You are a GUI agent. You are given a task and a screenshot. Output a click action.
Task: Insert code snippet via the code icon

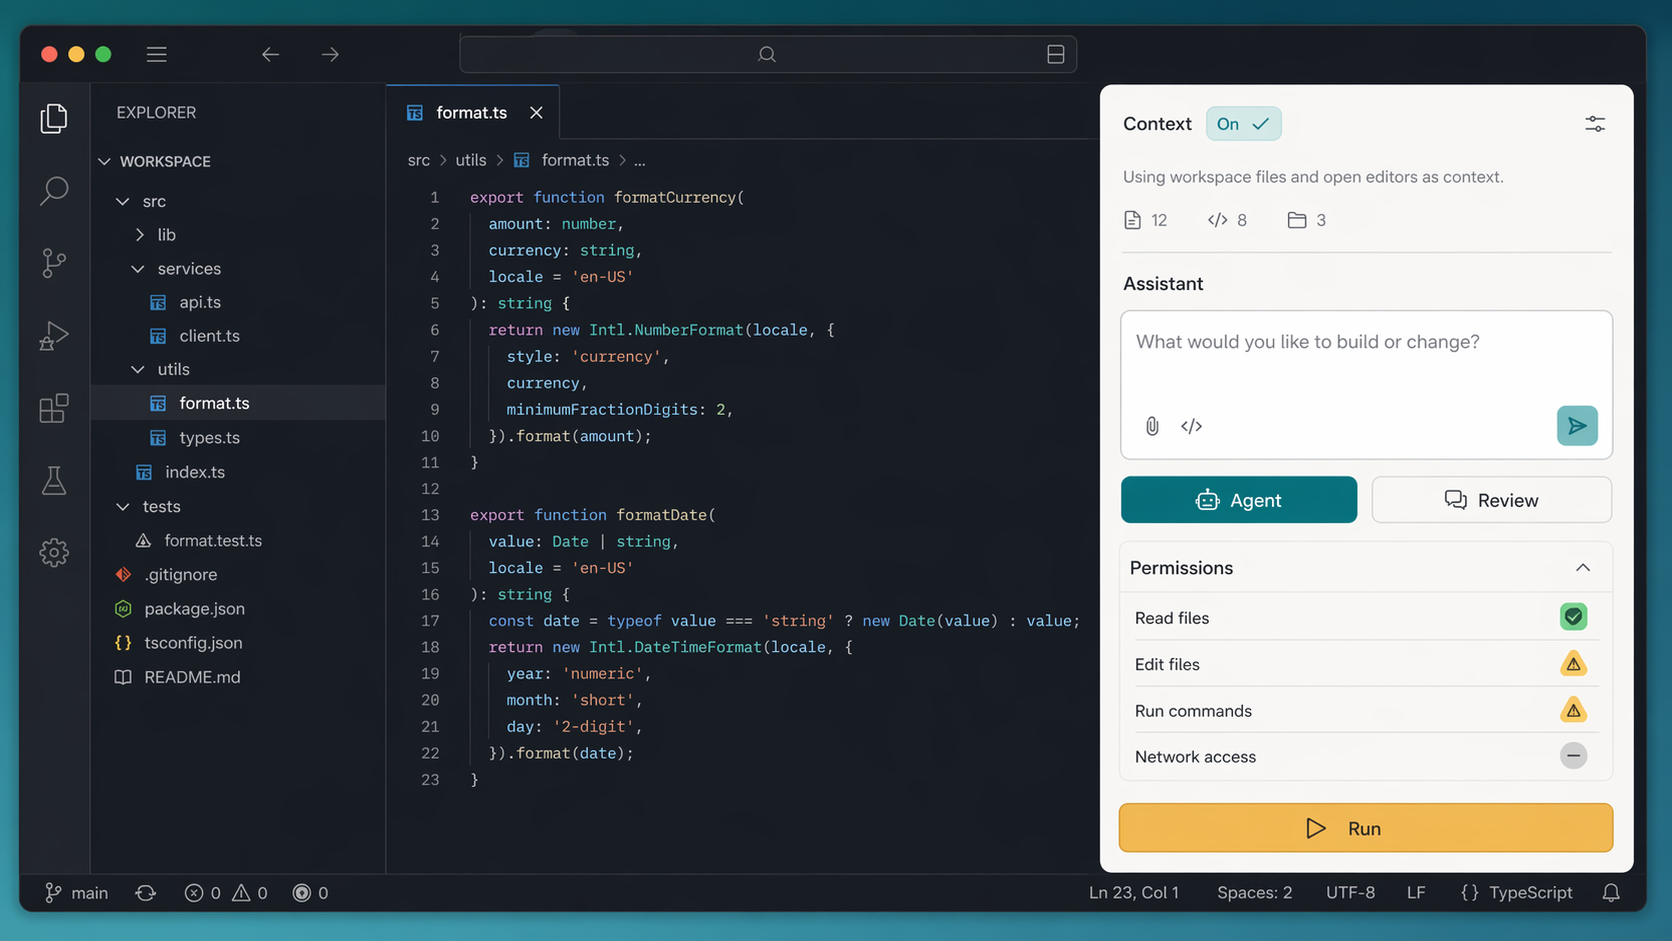pyautogui.click(x=1191, y=426)
